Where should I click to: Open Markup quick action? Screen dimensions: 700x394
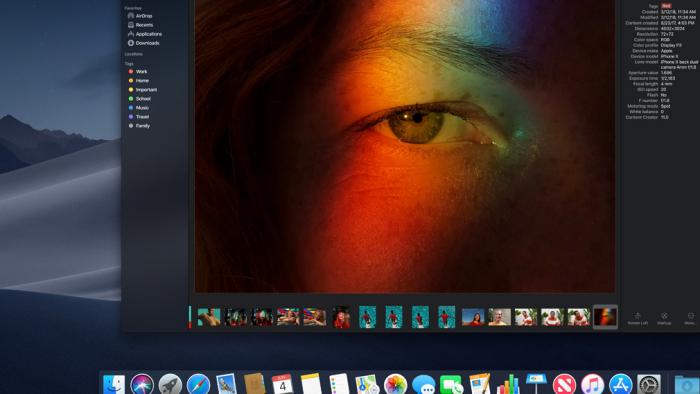coord(664,318)
